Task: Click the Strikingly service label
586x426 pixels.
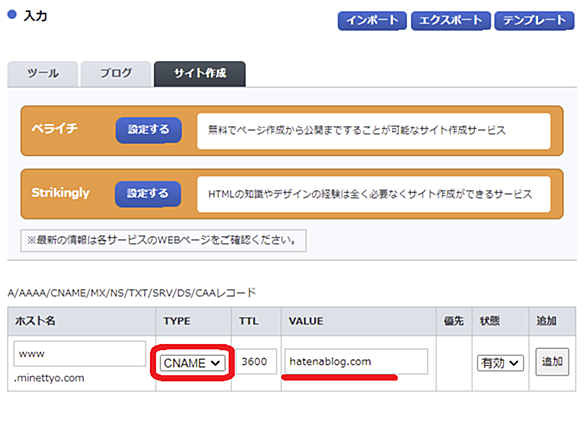Action: tap(61, 193)
